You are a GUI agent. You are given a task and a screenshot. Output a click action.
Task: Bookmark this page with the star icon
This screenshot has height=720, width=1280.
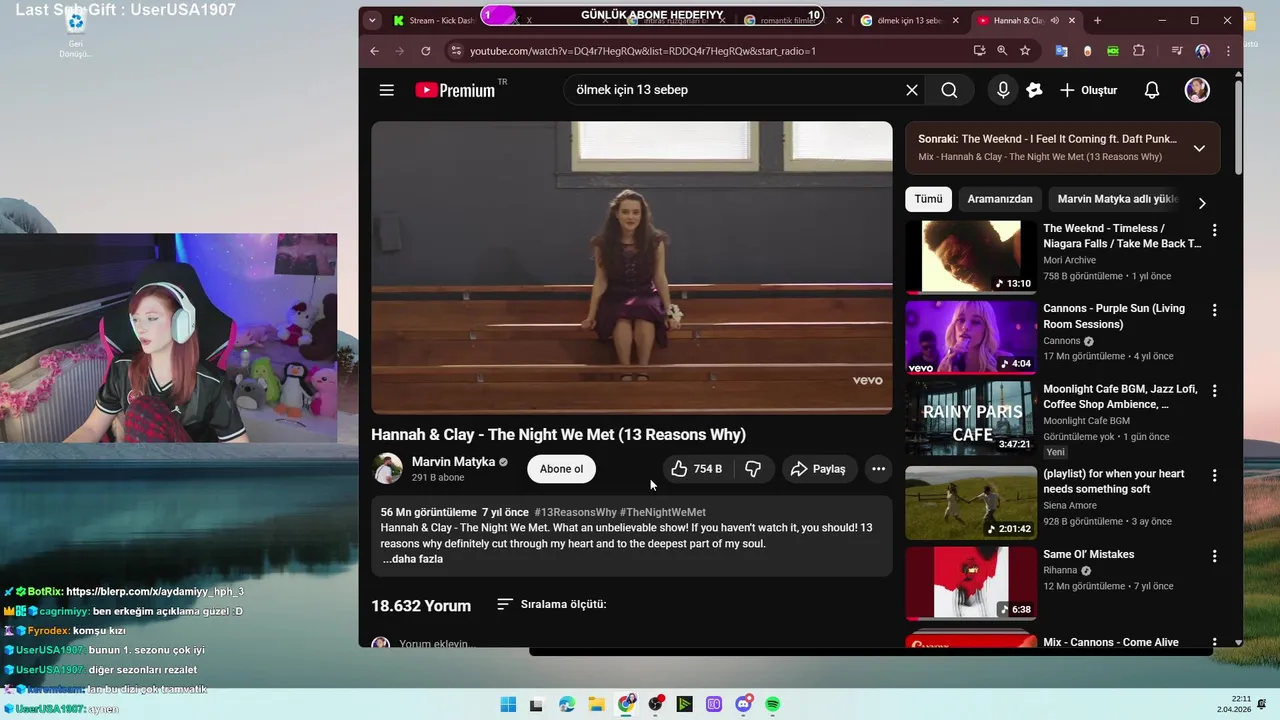pos(1025,51)
